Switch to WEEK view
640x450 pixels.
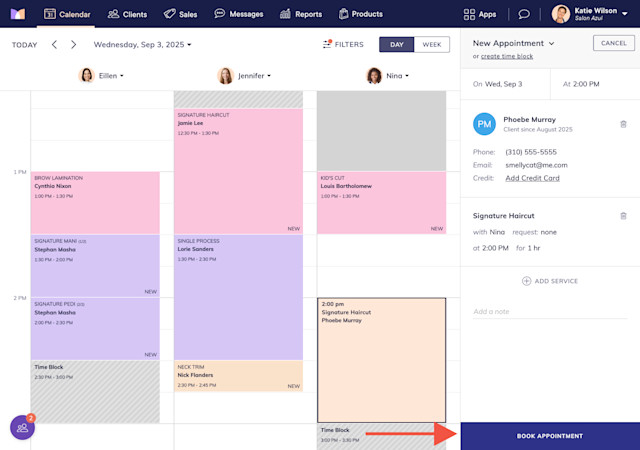tap(432, 45)
